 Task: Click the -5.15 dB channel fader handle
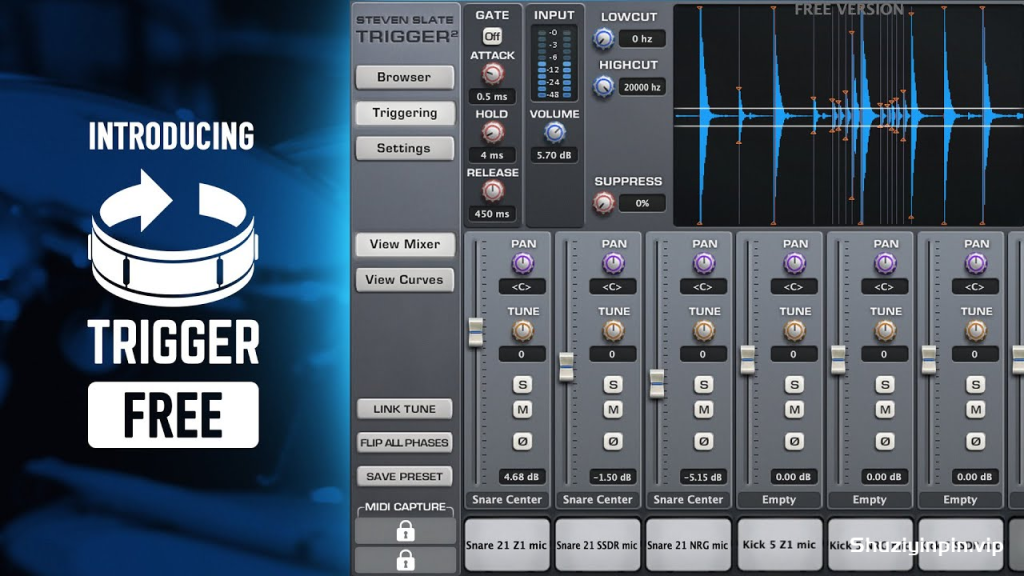[657, 383]
